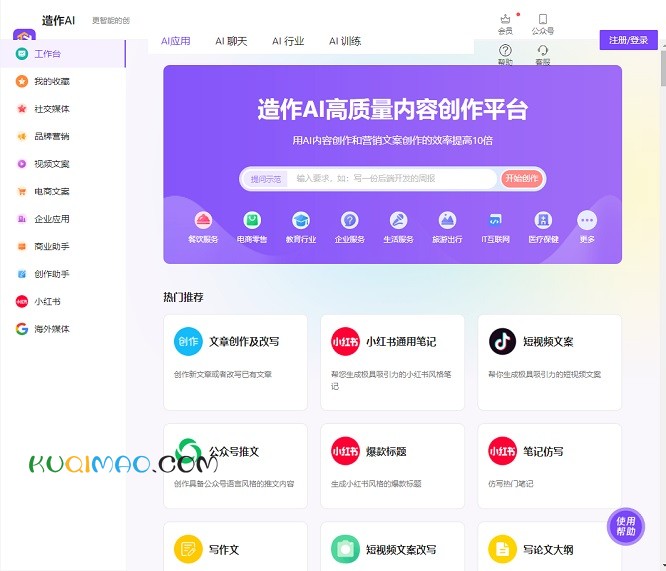Select 社交媒体 category in sidebar
Viewport: 666px width, 571px height.
coord(63,109)
